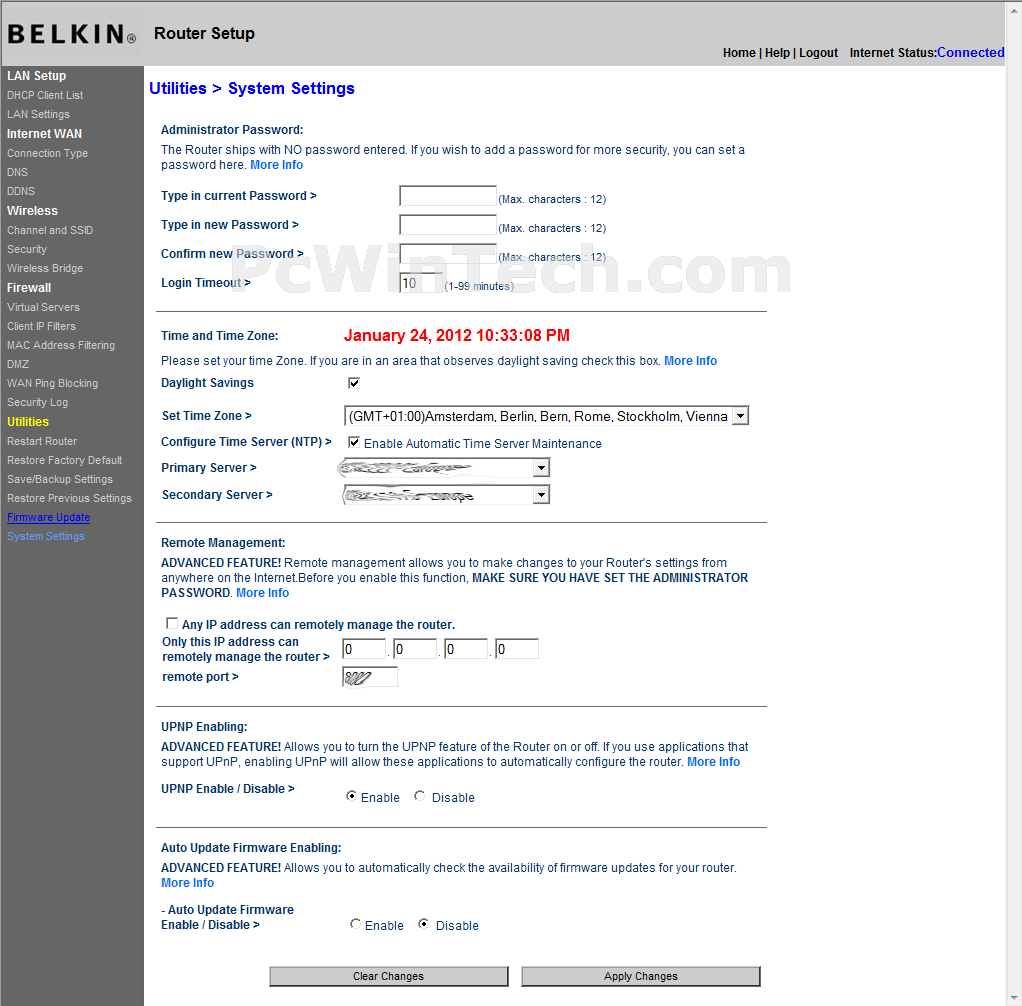The height and width of the screenshot is (1006, 1022).
Task: Select Auto Update Firmware Enable radio
Action: point(355,923)
